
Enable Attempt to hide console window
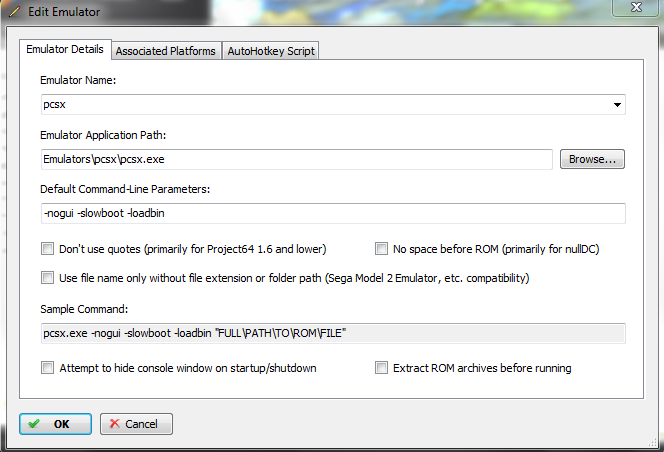tap(47, 368)
